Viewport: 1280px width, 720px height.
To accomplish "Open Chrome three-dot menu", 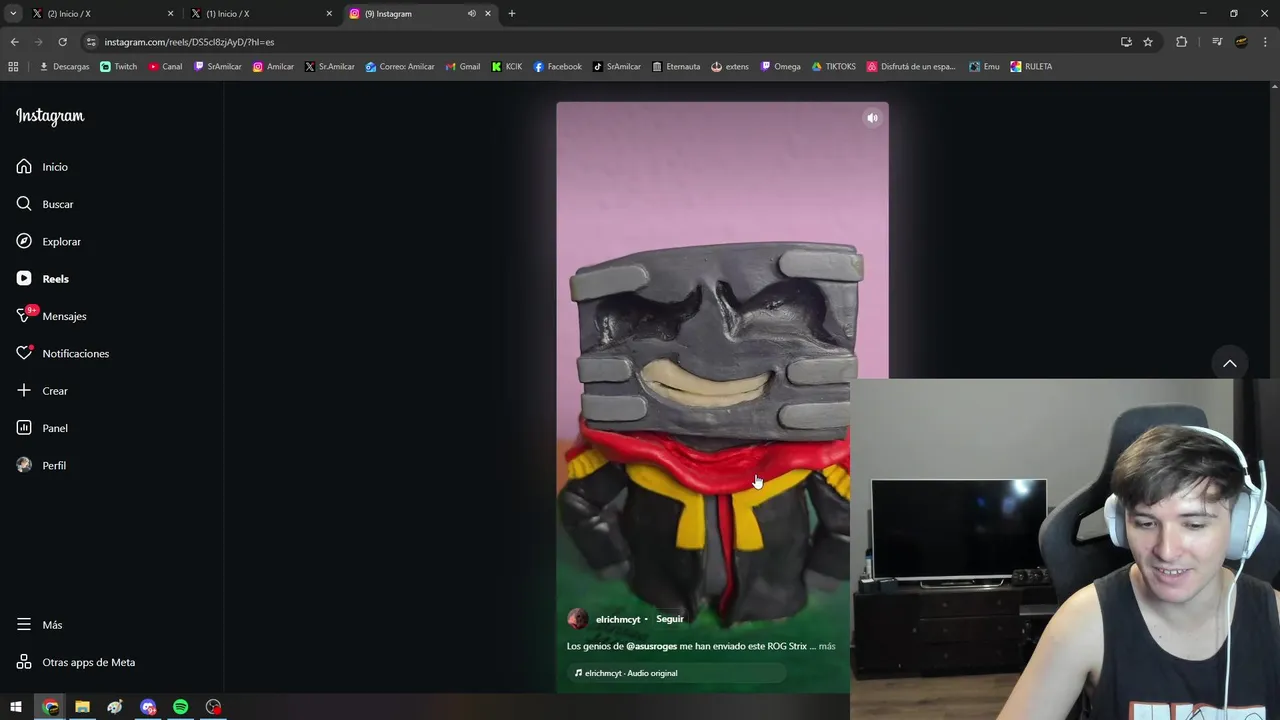I will (1265, 42).
